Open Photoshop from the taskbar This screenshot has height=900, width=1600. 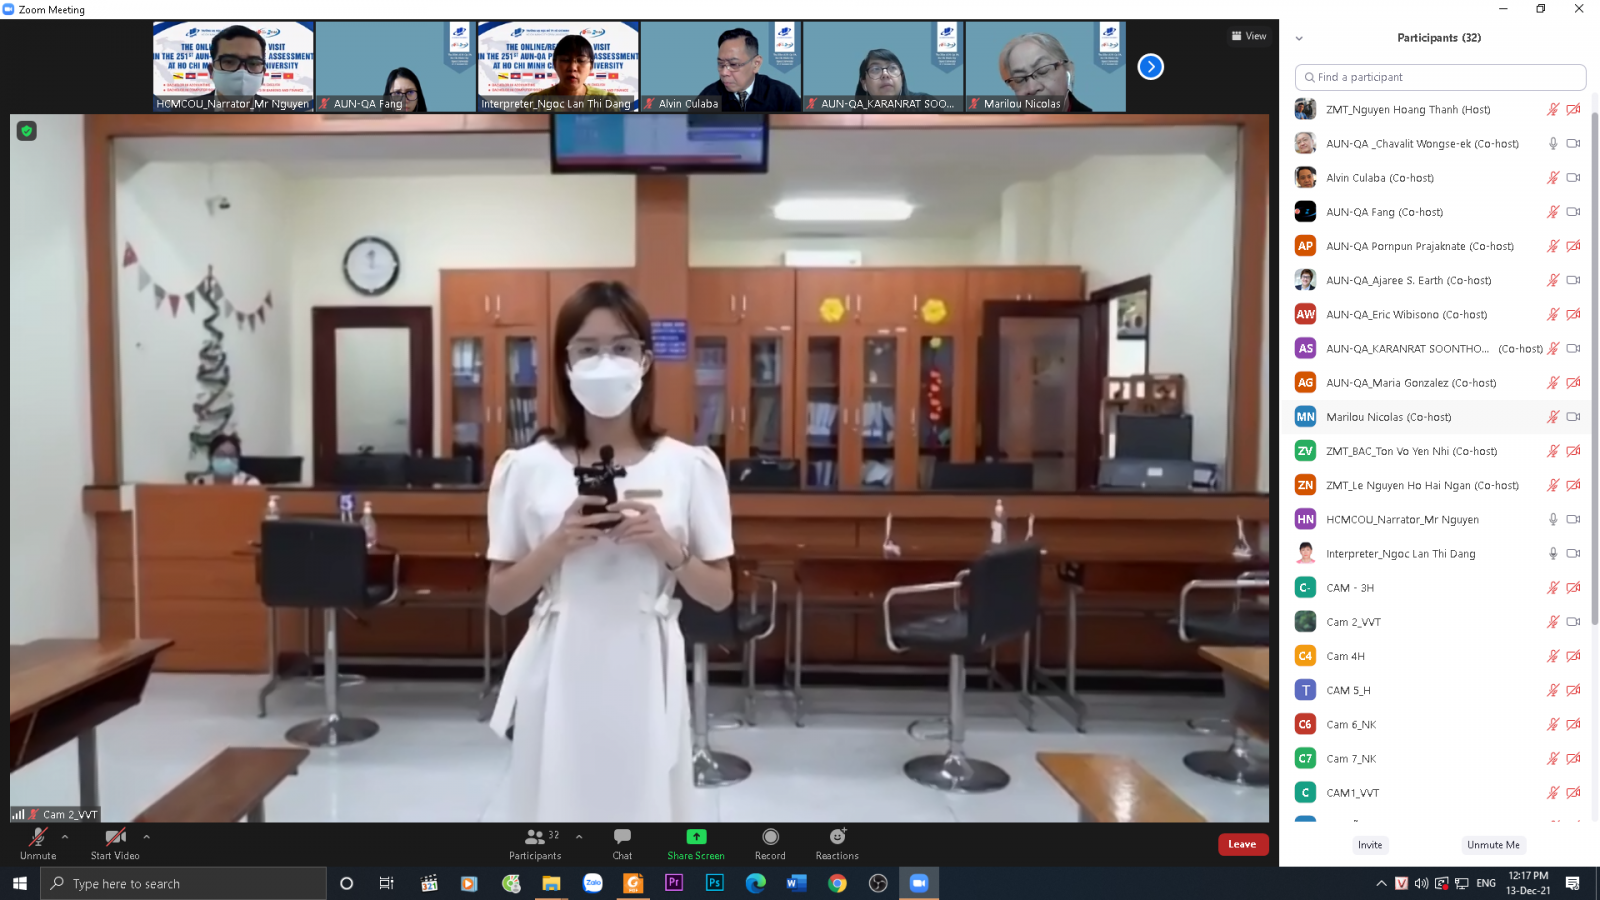click(714, 883)
